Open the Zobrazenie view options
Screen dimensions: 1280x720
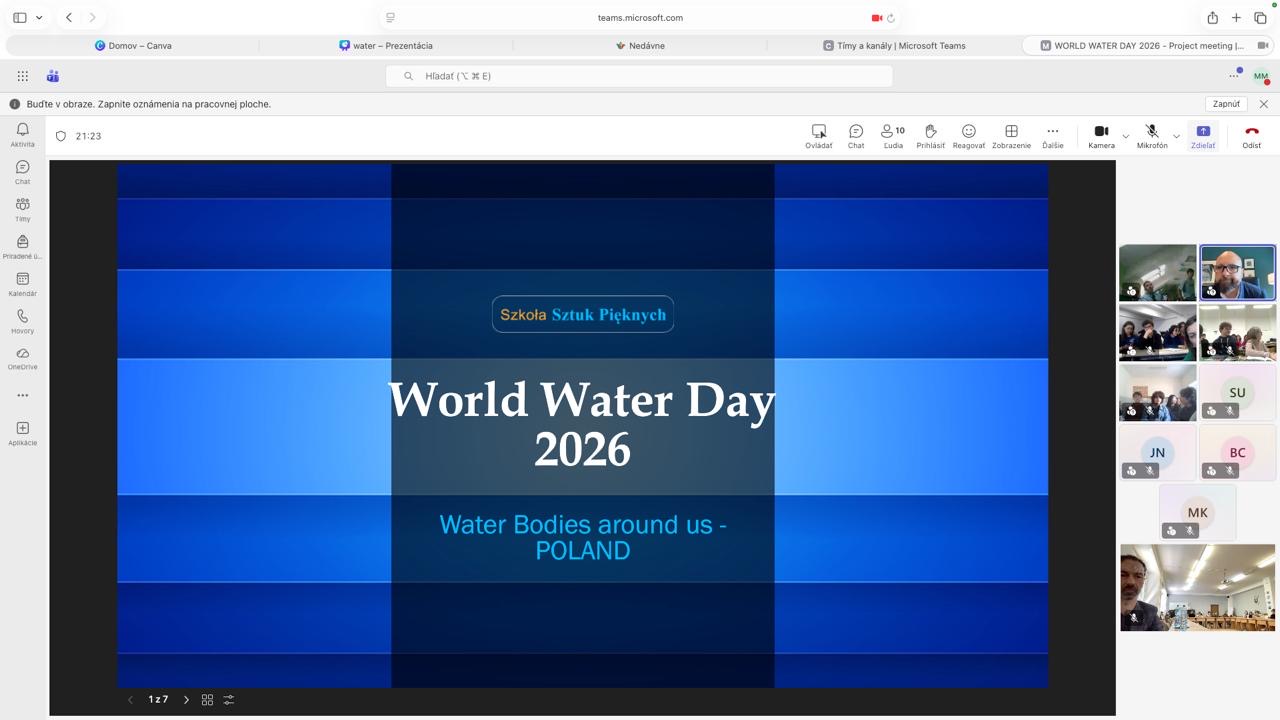pyautogui.click(x=1011, y=136)
